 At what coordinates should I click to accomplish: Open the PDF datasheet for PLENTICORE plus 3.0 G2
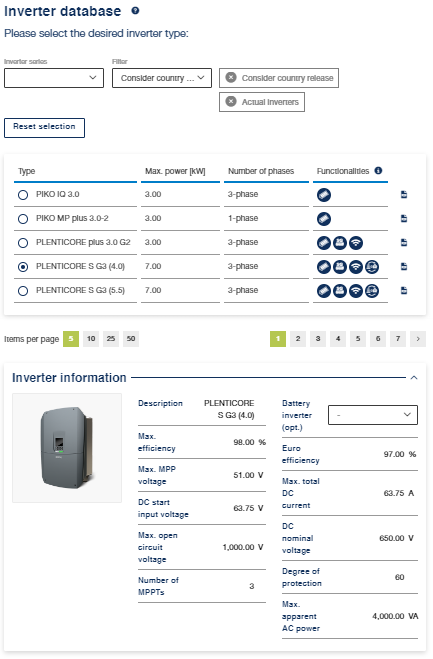pyautogui.click(x=404, y=242)
